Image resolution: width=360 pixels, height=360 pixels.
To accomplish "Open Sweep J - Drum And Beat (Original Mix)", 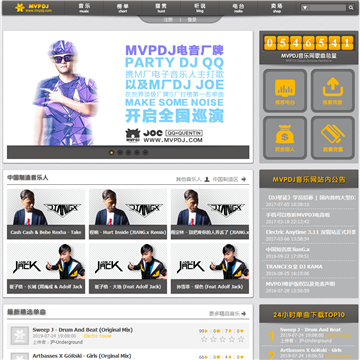I will 83,330.
